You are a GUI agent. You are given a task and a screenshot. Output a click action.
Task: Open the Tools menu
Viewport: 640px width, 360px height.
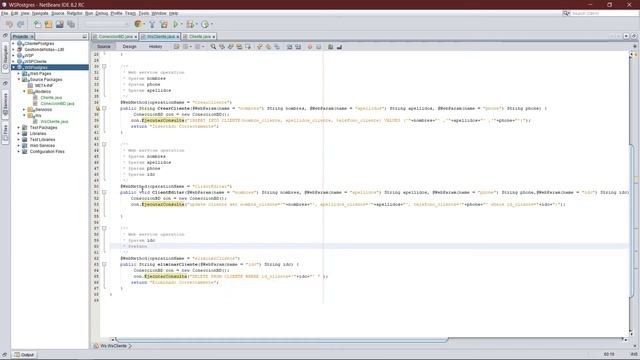[144, 13]
